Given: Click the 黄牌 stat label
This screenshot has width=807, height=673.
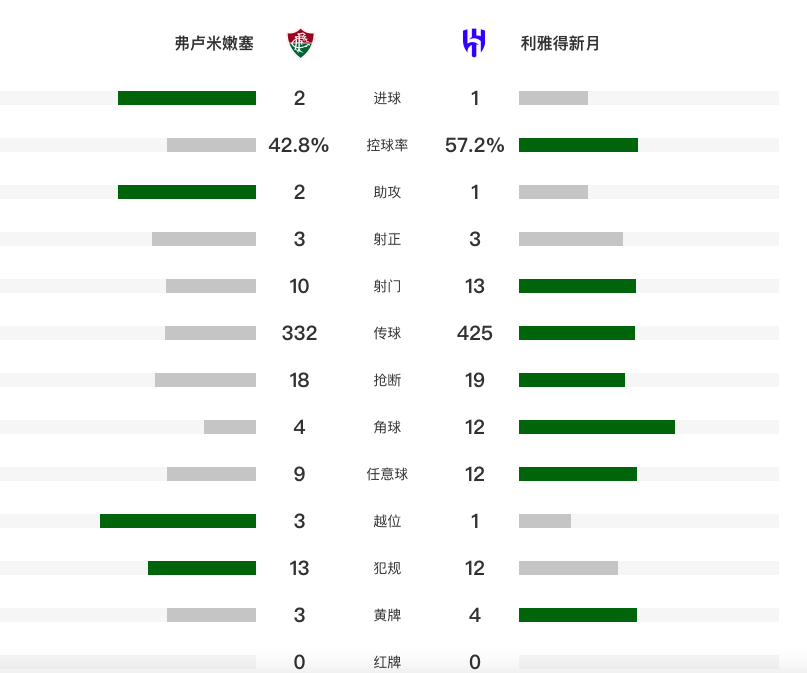Looking at the screenshot, I should [x=387, y=615].
